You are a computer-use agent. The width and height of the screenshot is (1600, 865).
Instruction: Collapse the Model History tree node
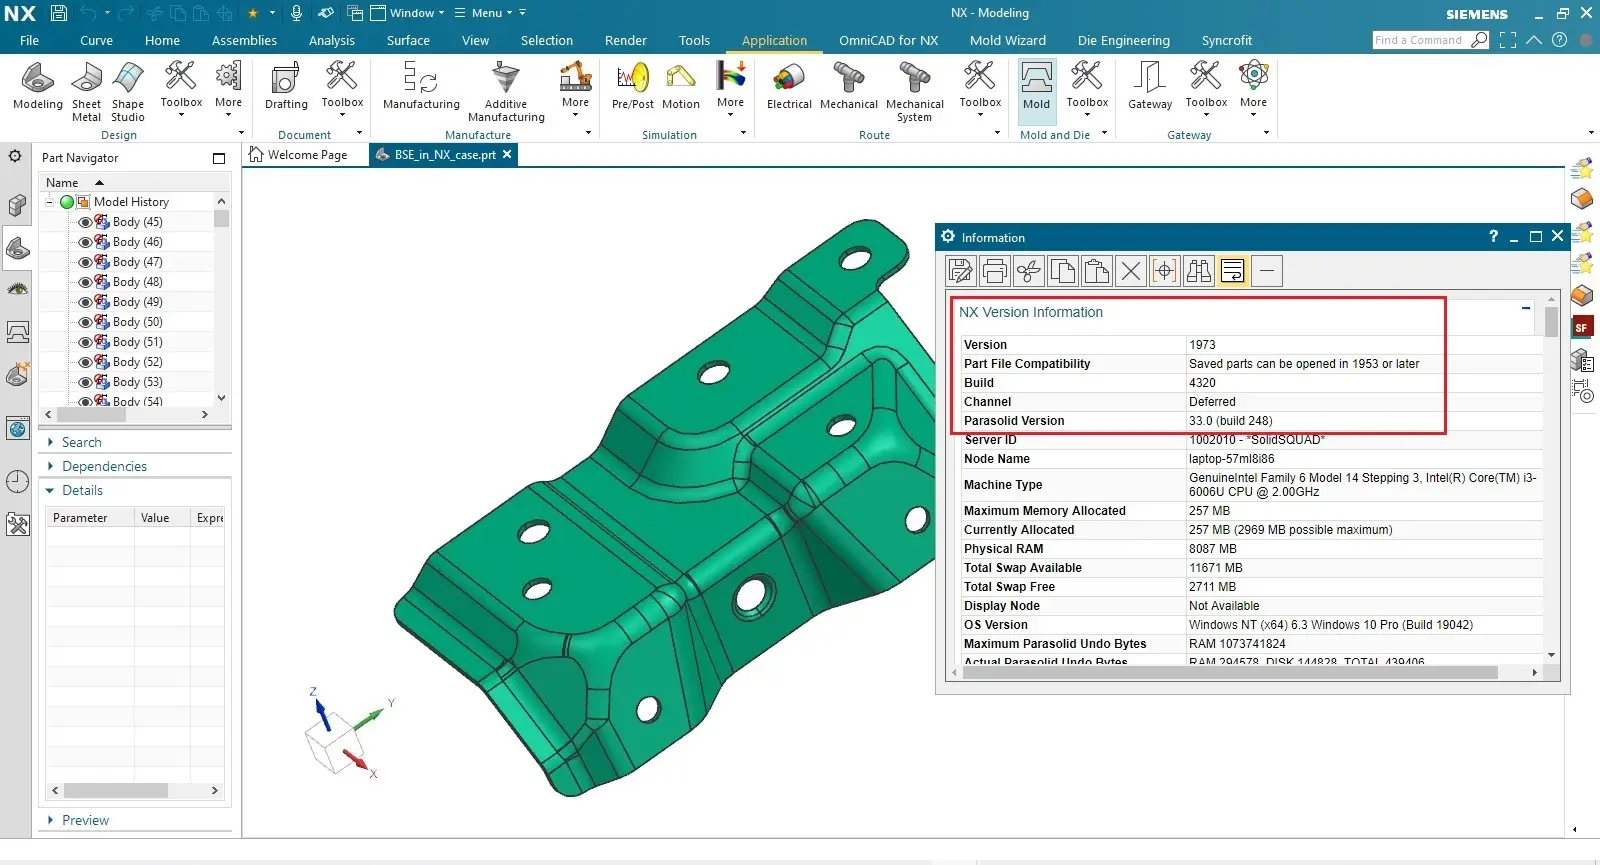[x=49, y=202]
